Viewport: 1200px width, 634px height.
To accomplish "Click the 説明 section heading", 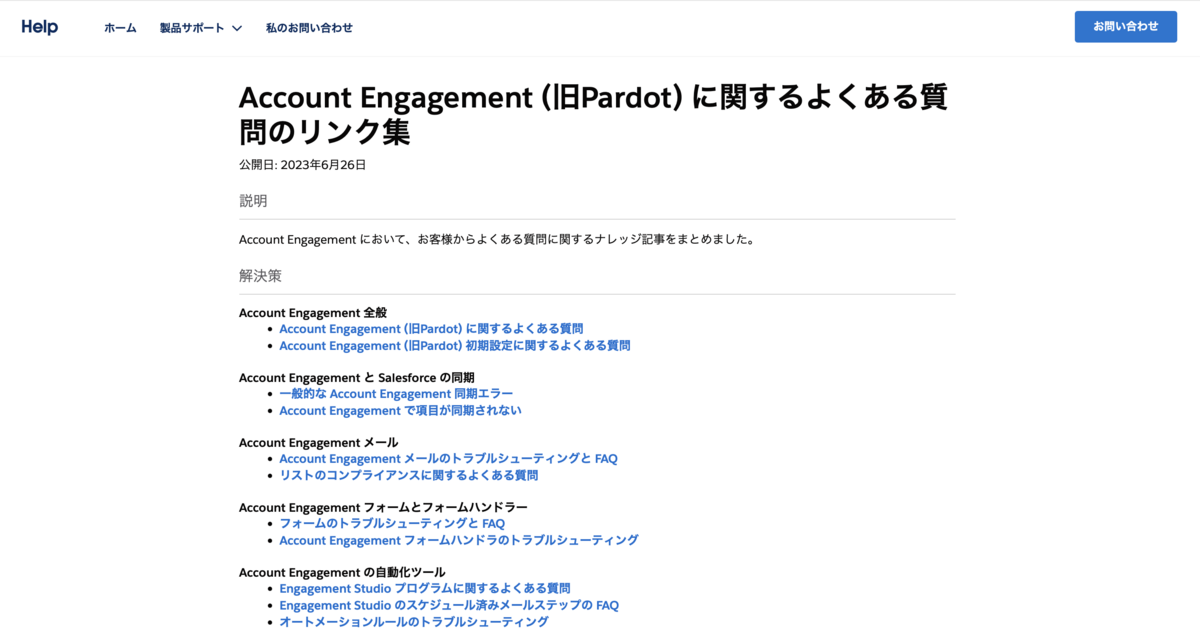I will coord(253,201).
